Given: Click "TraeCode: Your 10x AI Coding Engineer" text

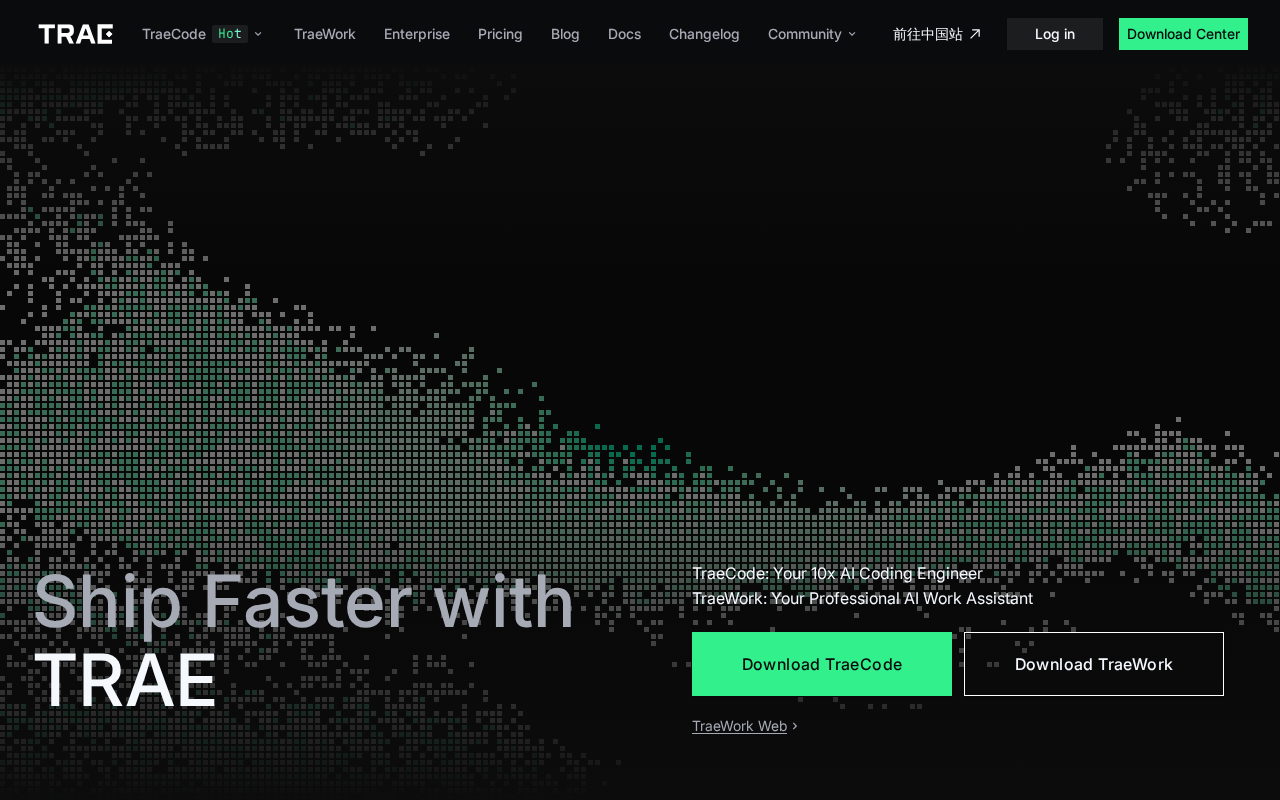Looking at the screenshot, I should (837, 573).
